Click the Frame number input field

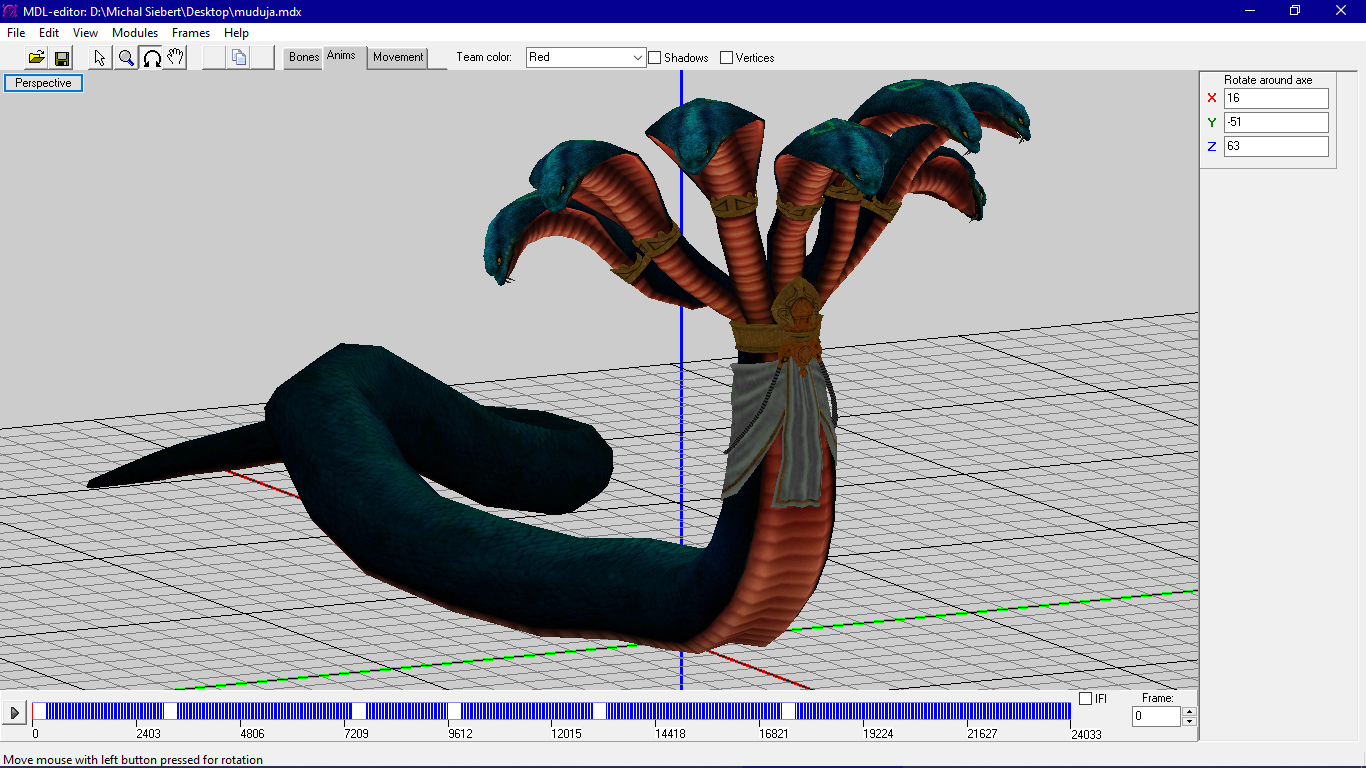[x=1157, y=716]
